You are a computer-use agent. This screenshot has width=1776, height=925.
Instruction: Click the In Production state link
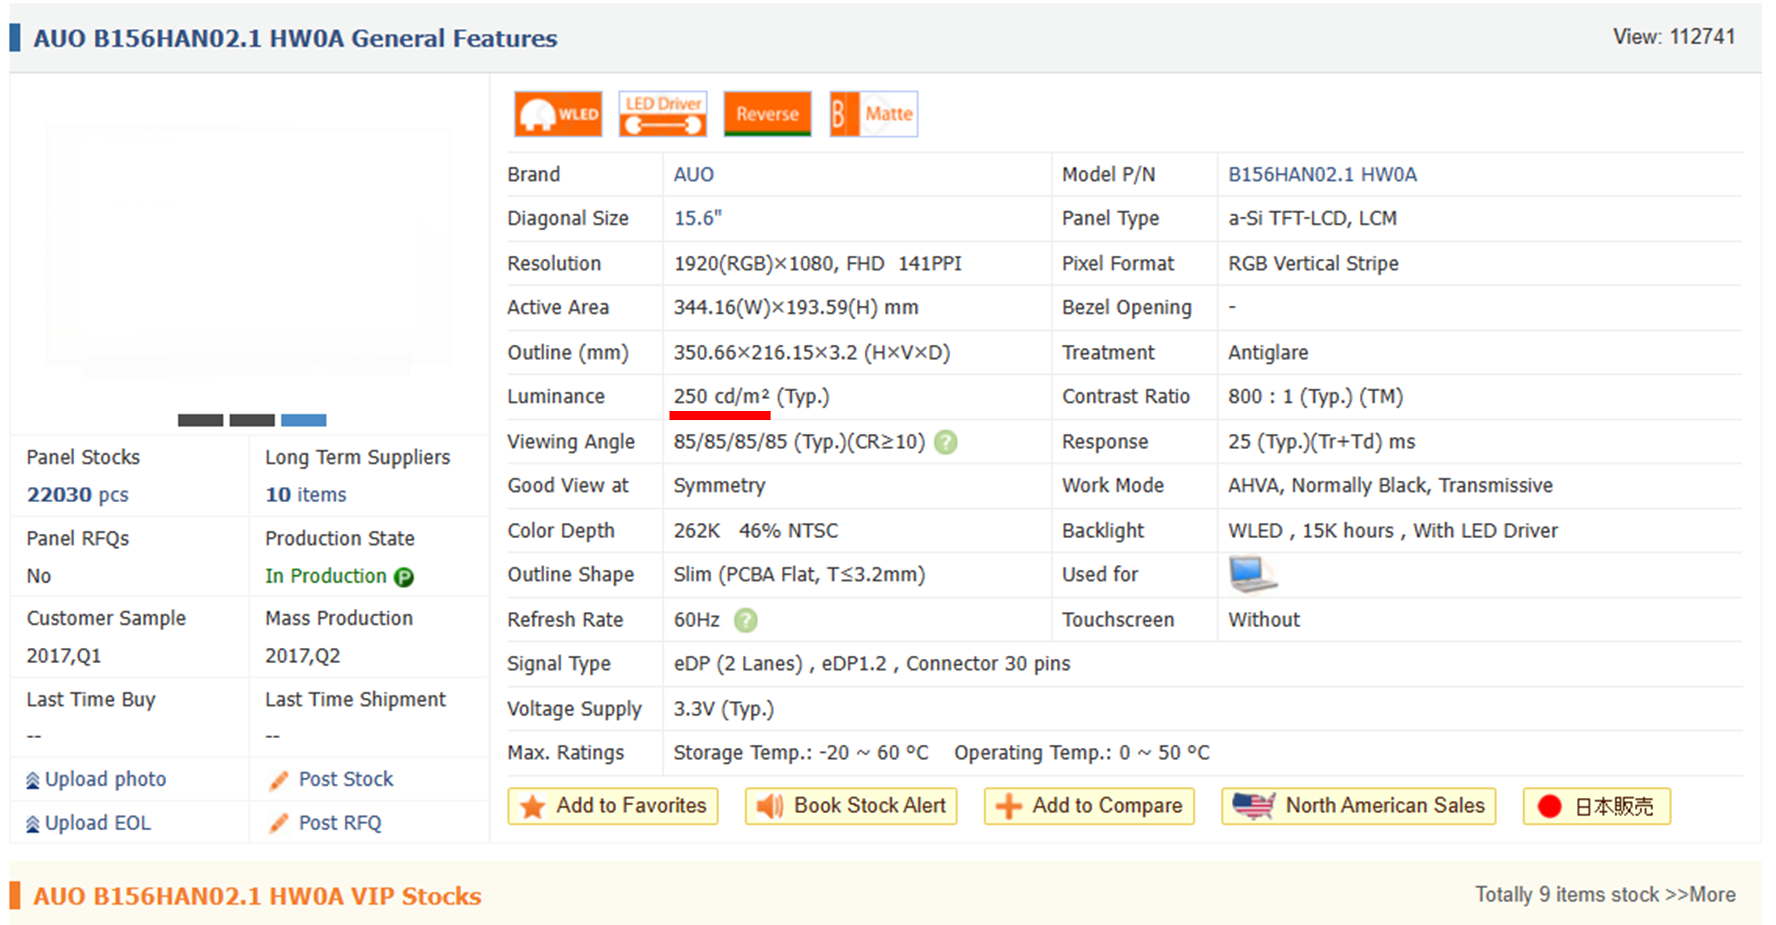click(x=326, y=576)
